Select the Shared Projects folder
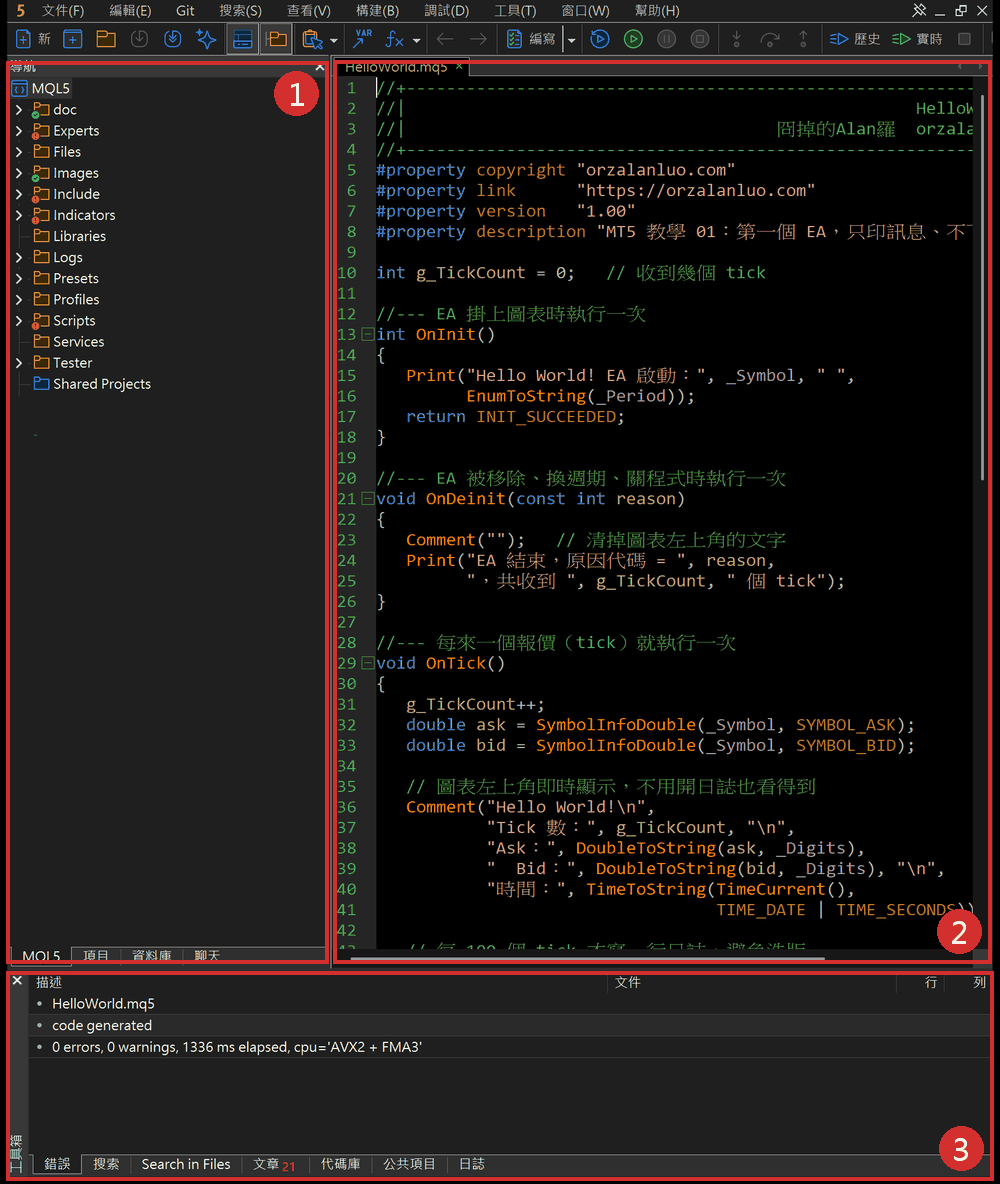 [x=92, y=384]
